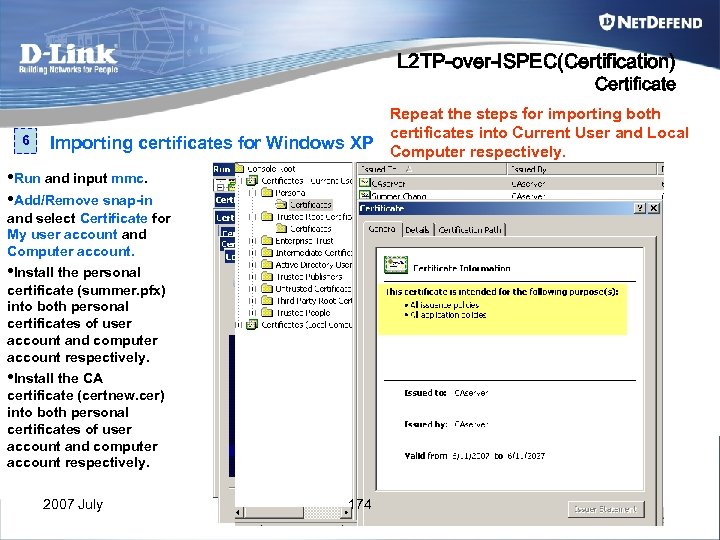The width and height of the screenshot is (720, 540).
Task: Switch to the General tab
Action: 382,229
